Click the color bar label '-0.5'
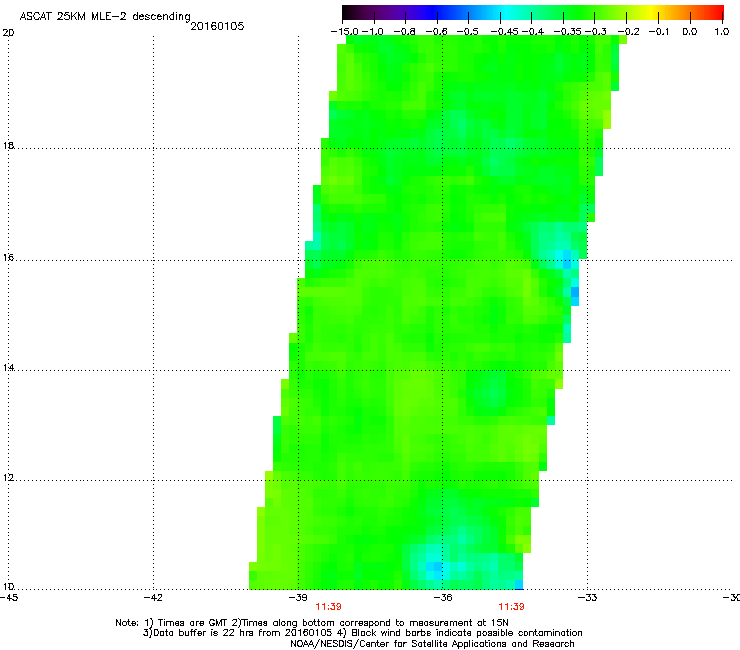Viewport: 740px width, 650px height. pyautogui.click(x=468, y=32)
